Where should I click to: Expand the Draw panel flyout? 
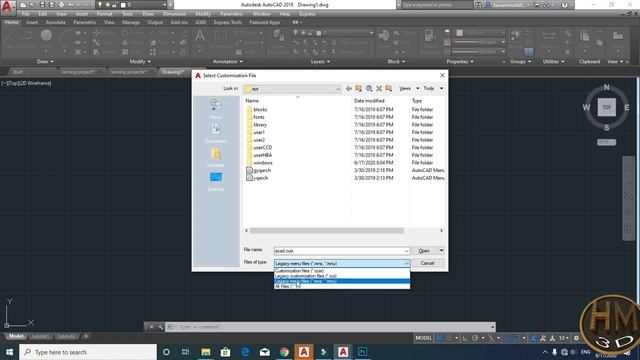(45, 62)
